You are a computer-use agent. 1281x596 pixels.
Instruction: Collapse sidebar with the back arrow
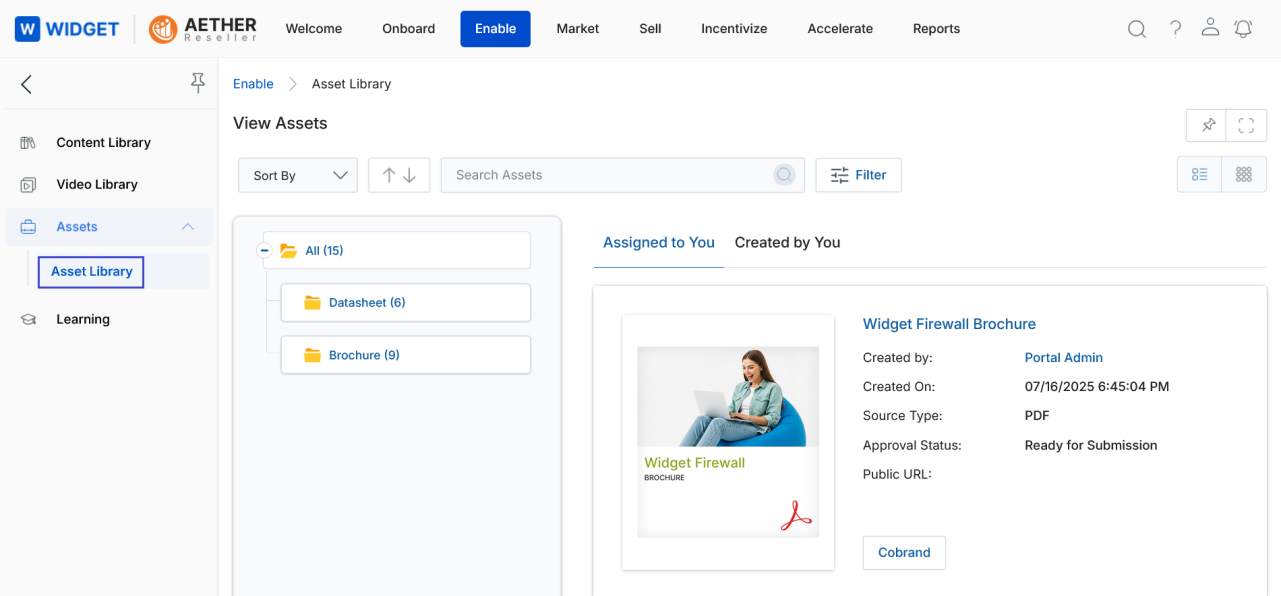[x=27, y=84]
